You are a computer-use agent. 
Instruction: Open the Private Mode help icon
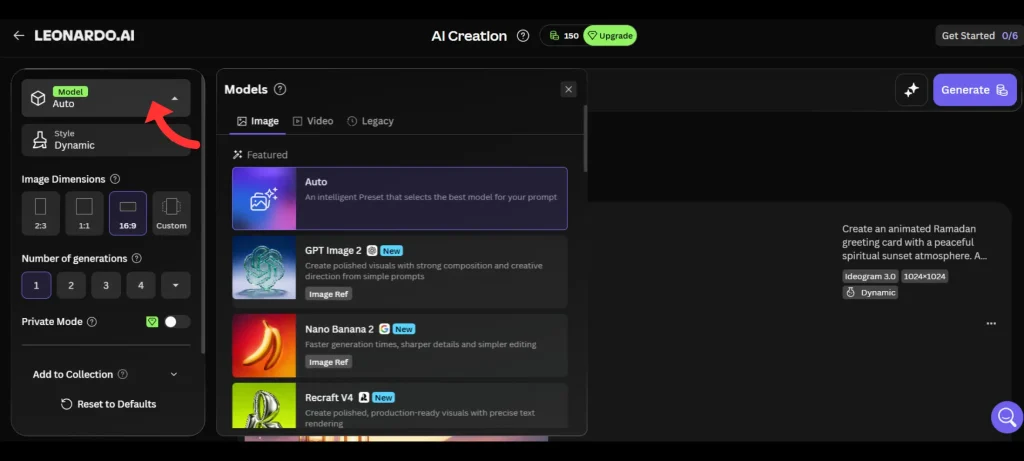tap(92, 322)
